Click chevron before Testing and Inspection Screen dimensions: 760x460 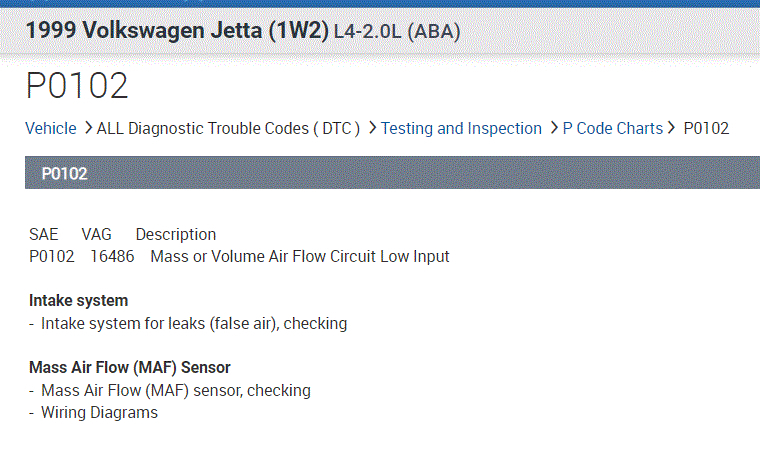coord(372,128)
